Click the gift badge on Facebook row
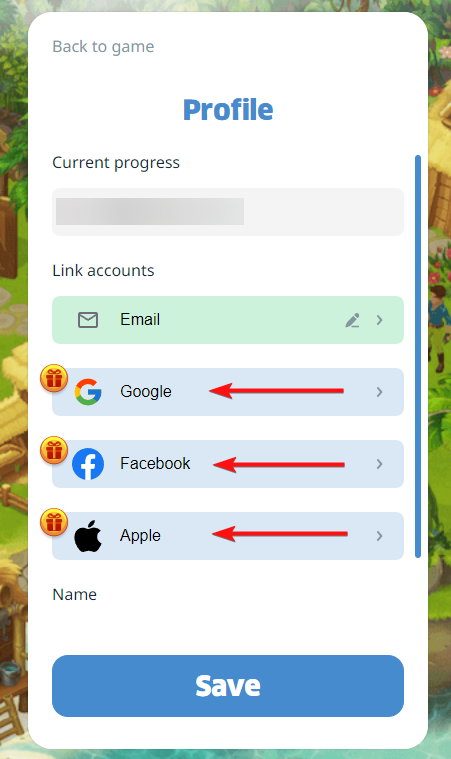The height and width of the screenshot is (759, 451). (x=54, y=450)
